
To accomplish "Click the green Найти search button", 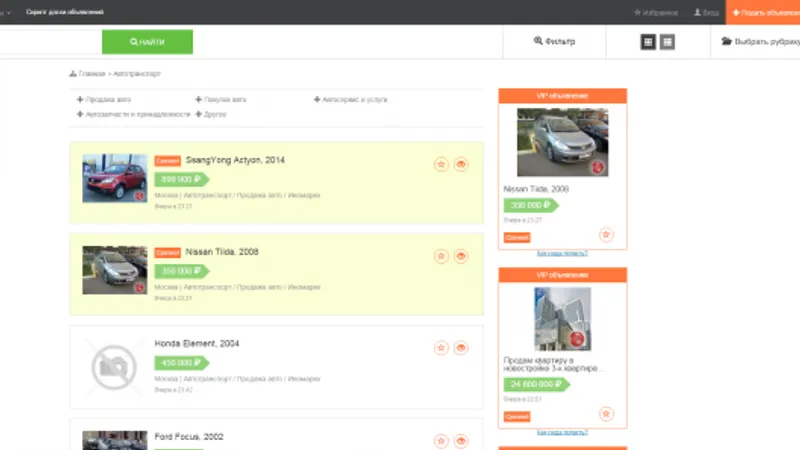I will [147, 42].
